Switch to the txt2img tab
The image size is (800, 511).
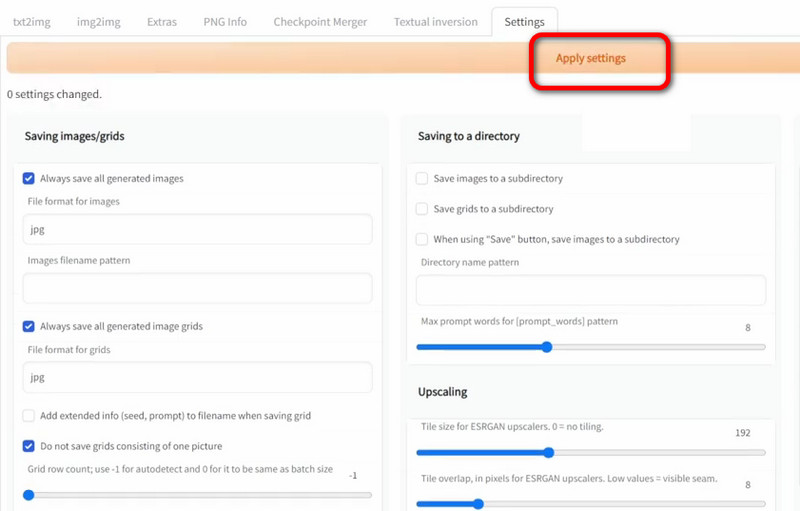32,22
